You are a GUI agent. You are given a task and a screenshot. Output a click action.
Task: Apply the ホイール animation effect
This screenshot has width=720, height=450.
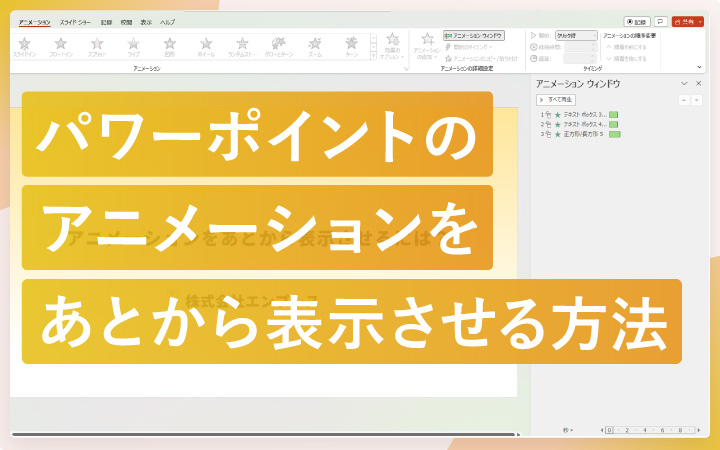pyautogui.click(x=206, y=47)
